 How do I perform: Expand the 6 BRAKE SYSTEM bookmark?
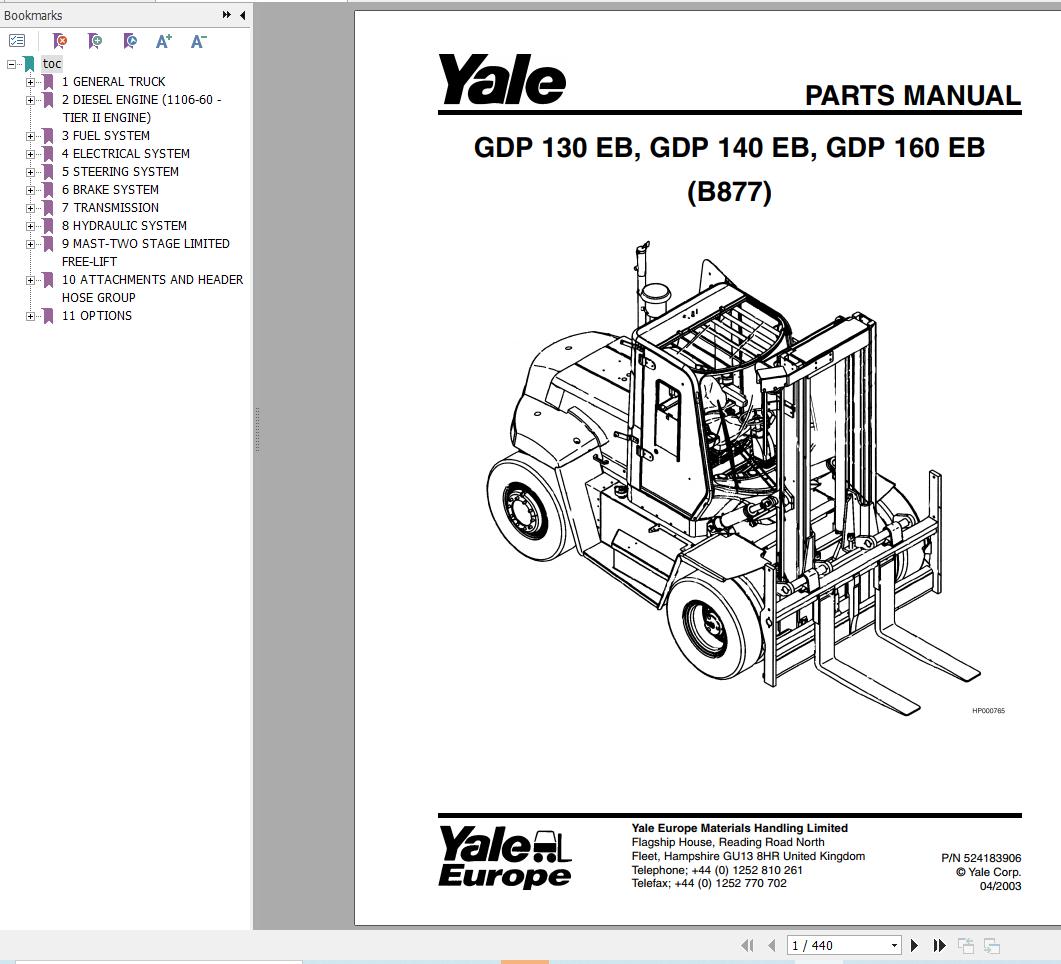[30, 190]
